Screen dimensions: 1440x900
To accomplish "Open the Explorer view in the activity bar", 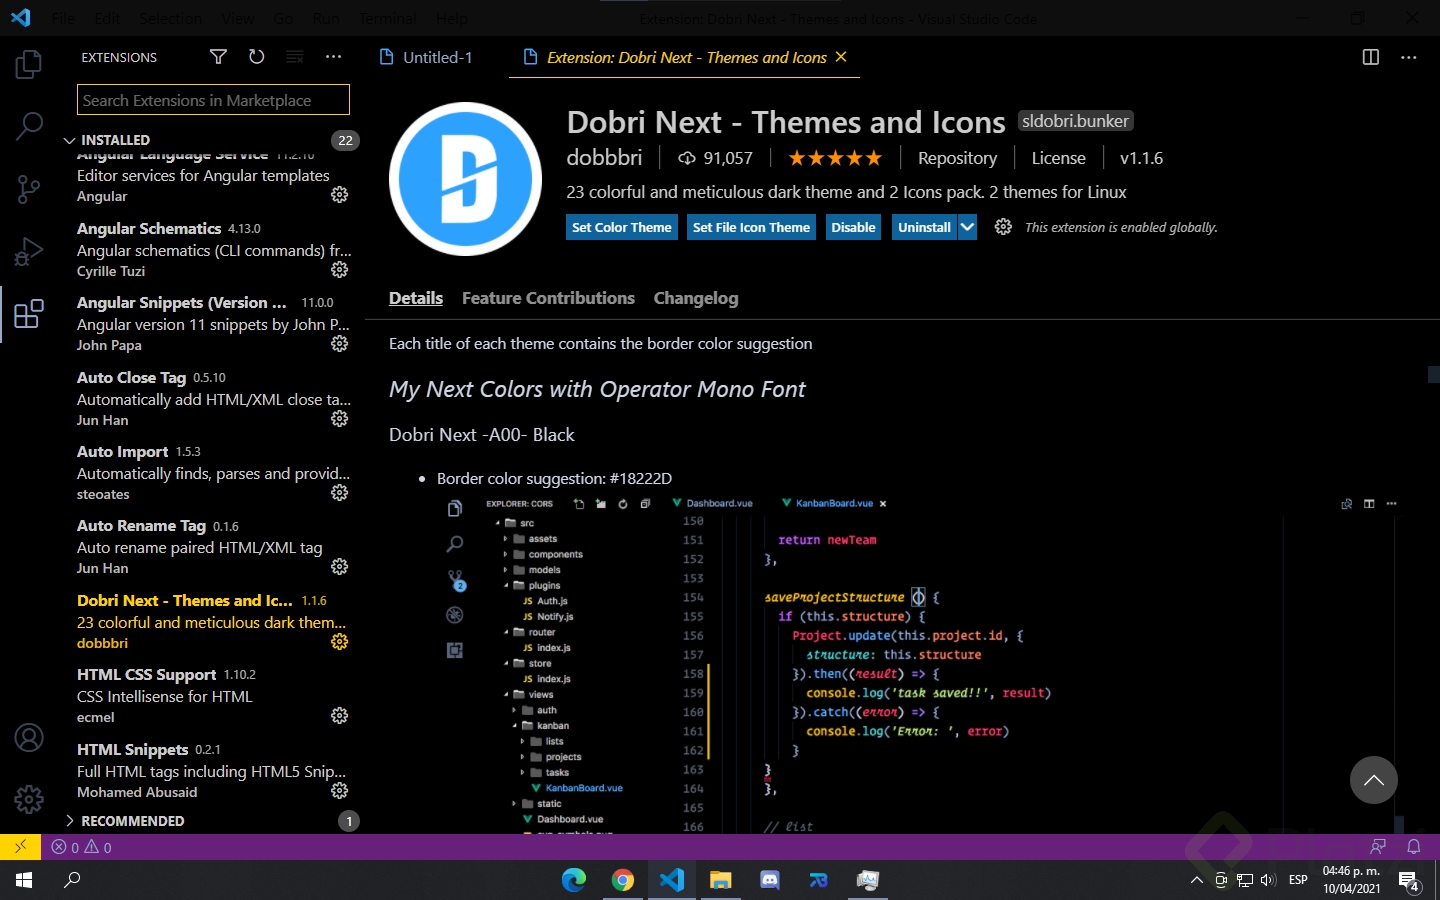I will point(28,63).
